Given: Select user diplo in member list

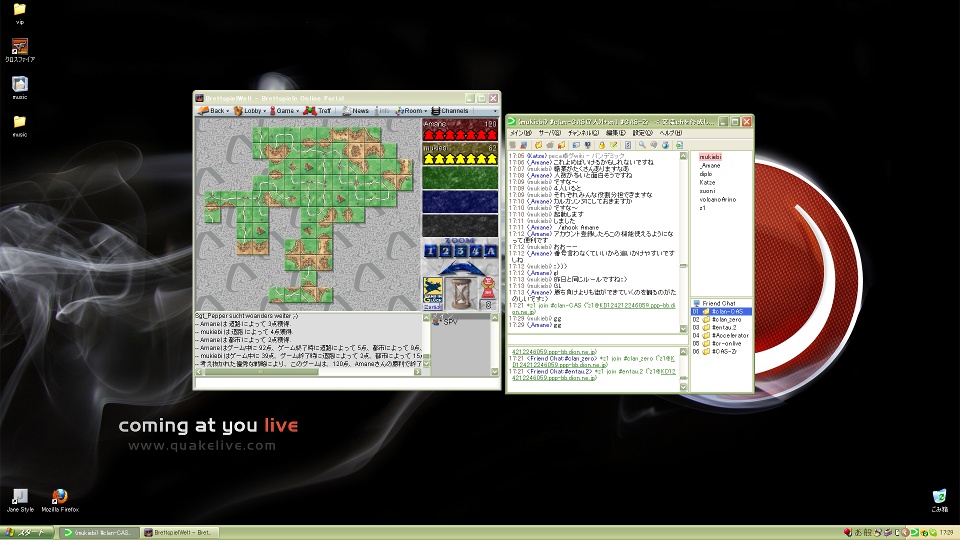Looking at the screenshot, I should pos(705,174).
